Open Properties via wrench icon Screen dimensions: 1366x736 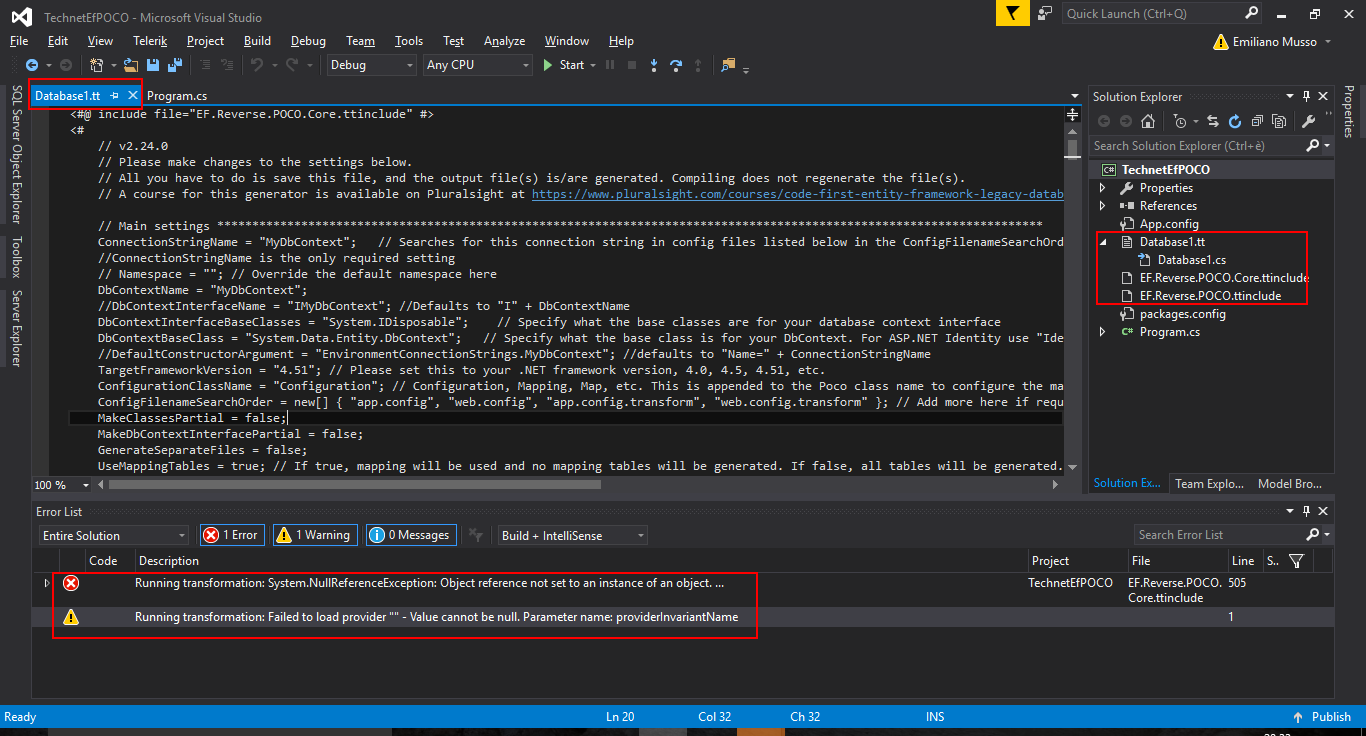click(x=1308, y=121)
